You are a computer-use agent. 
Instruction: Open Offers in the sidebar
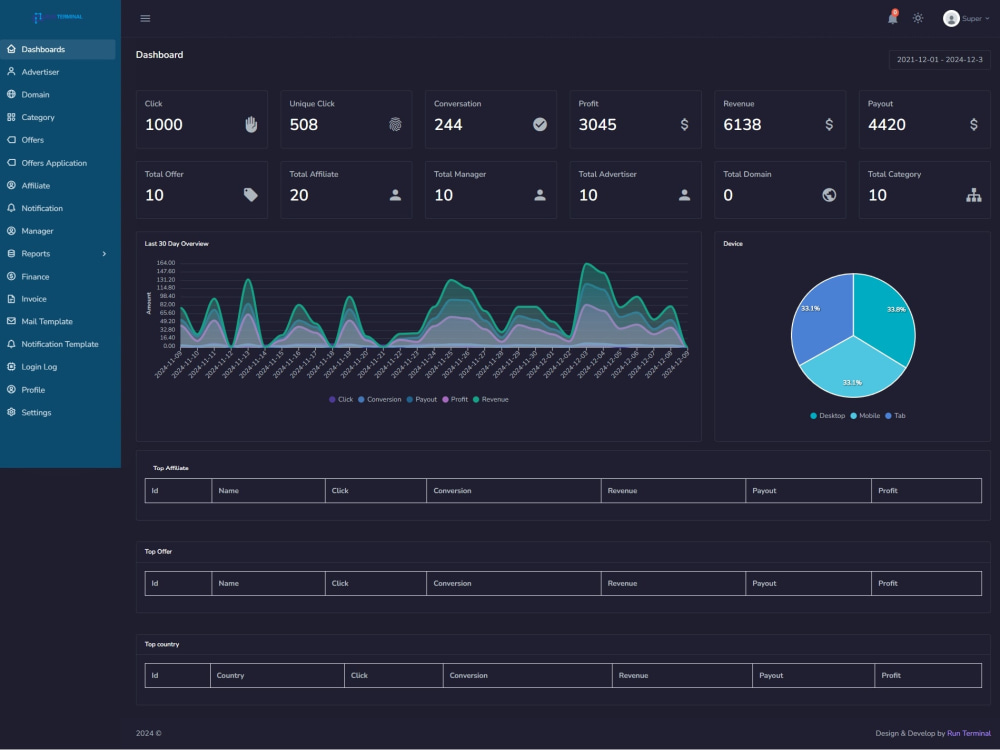coord(57,140)
